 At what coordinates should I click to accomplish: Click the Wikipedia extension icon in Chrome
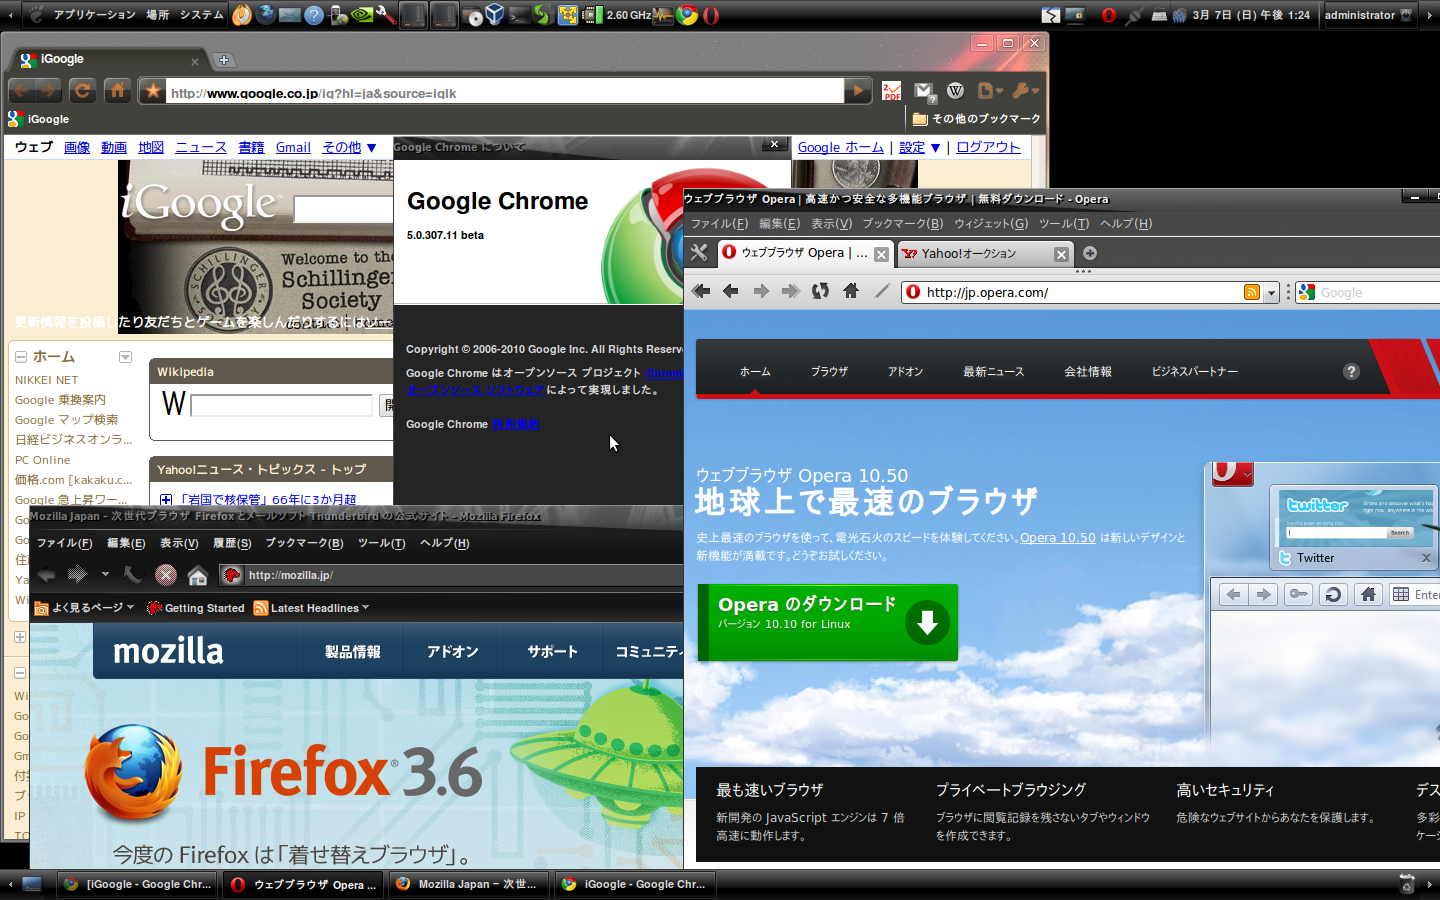[x=956, y=91]
